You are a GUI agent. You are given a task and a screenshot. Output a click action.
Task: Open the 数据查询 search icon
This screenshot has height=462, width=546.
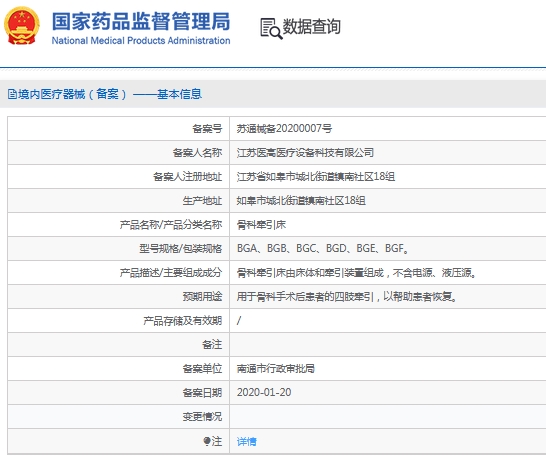click(271, 28)
